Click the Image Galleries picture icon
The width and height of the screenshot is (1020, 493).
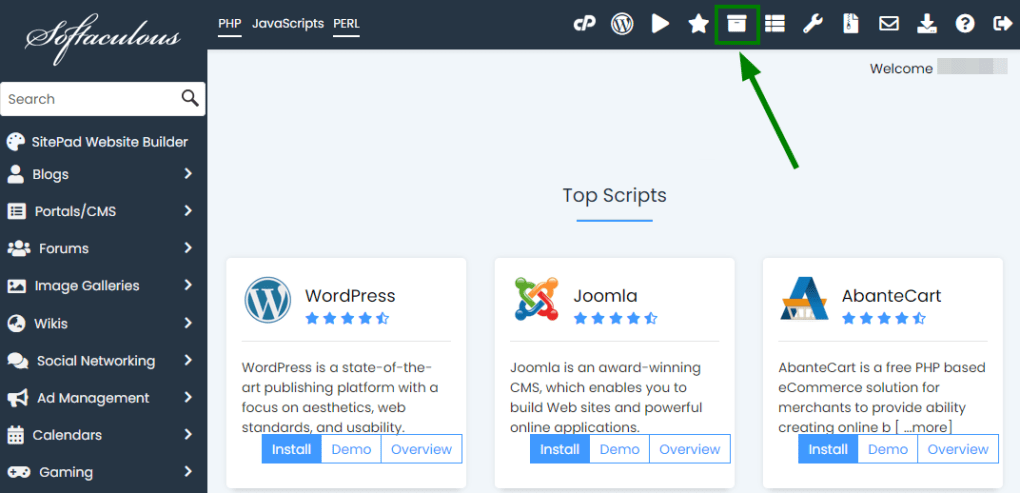16,286
